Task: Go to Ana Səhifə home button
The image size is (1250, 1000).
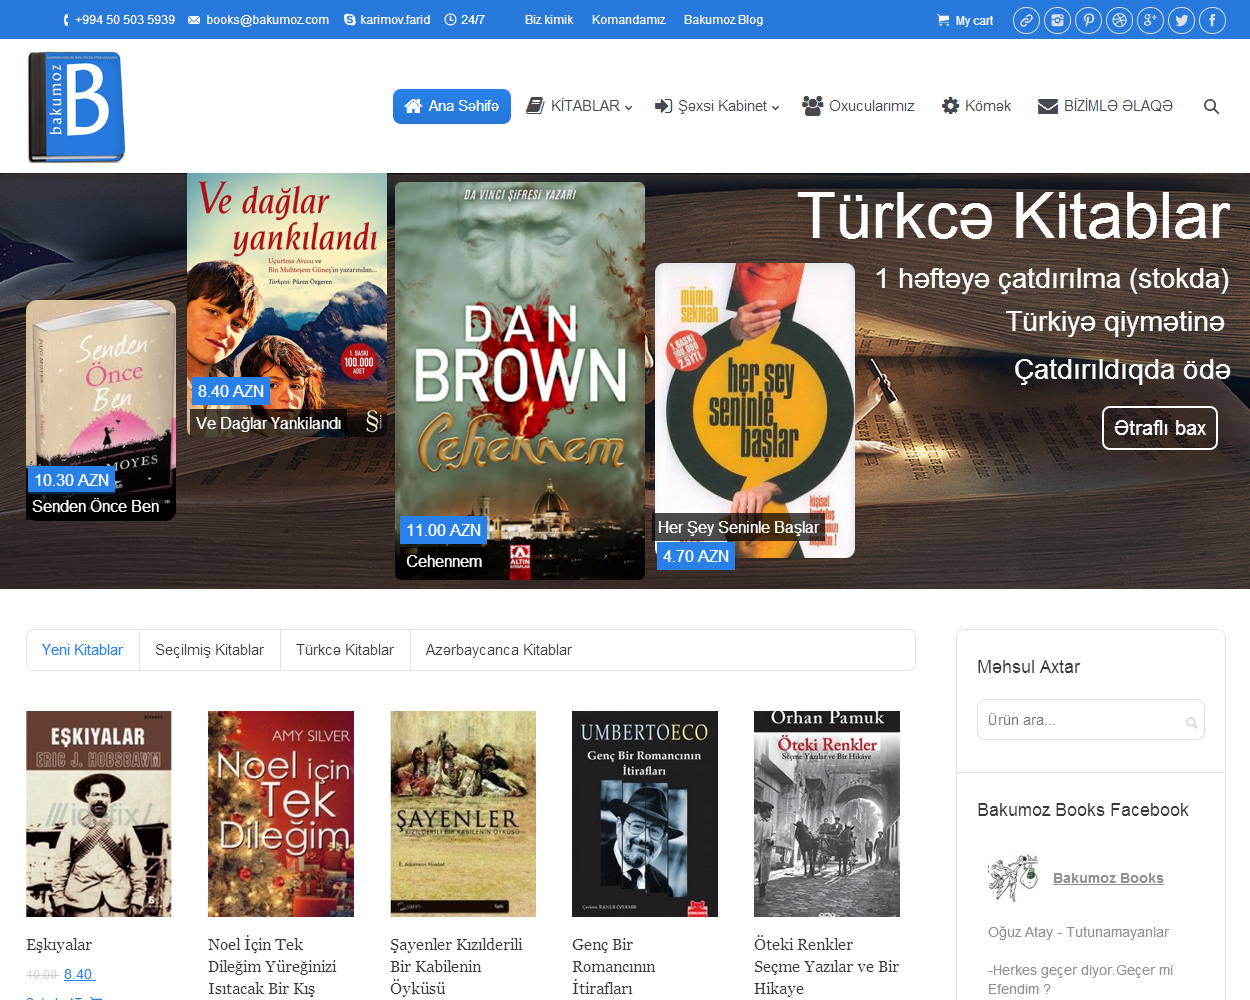Action: click(452, 106)
